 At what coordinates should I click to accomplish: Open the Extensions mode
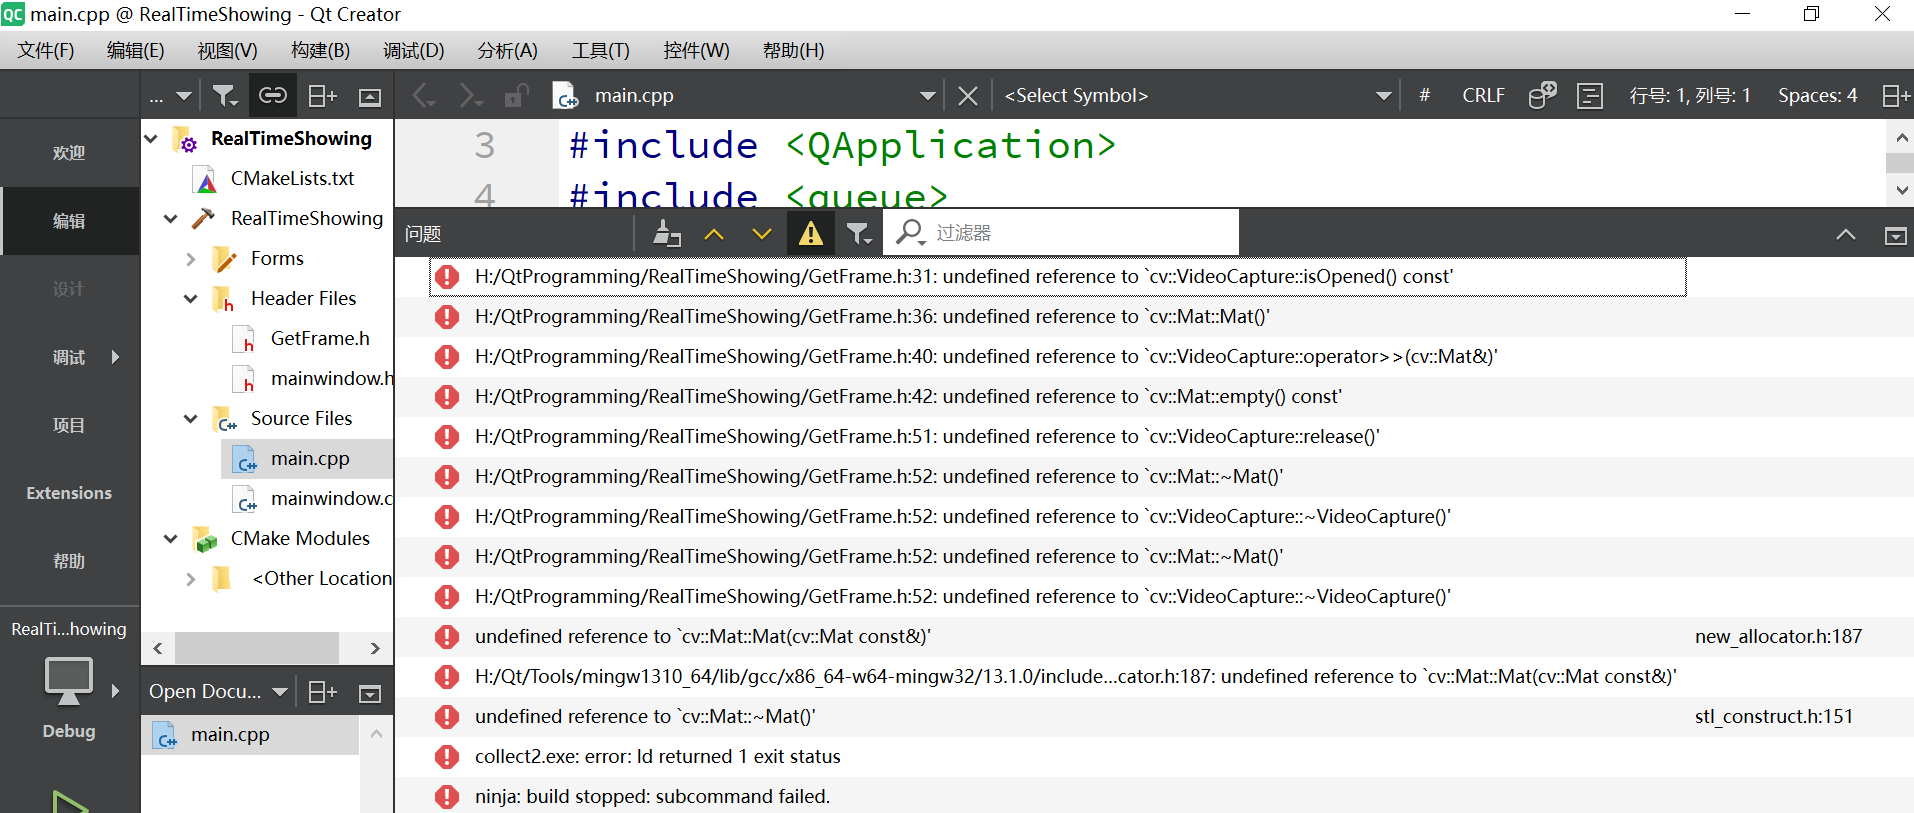(69, 493)
